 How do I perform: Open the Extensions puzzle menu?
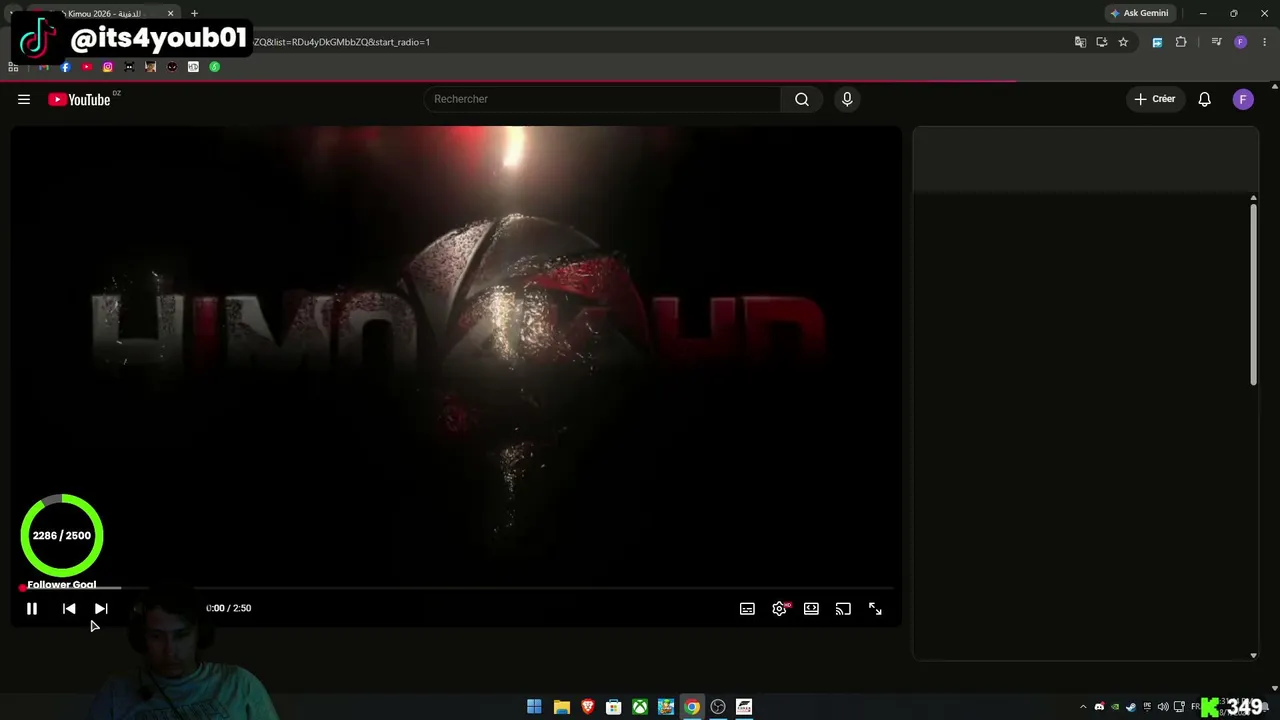[1181, 42]
